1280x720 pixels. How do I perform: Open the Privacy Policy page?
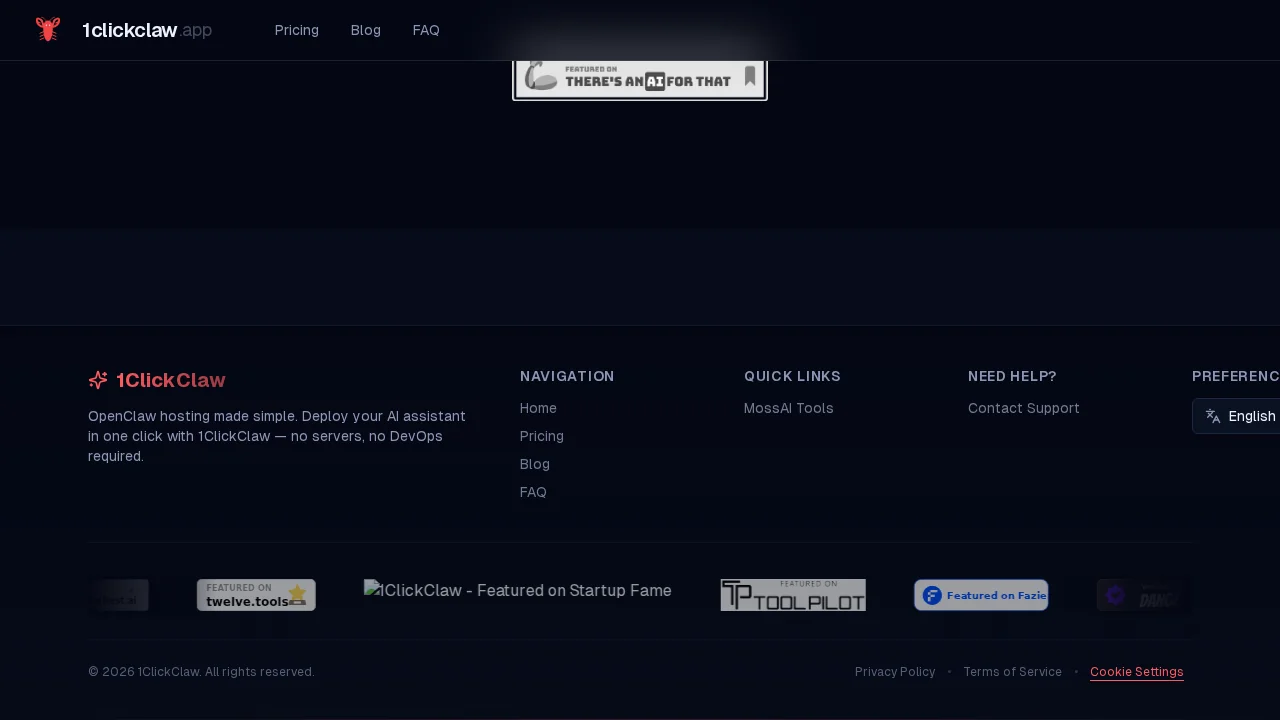894,671
